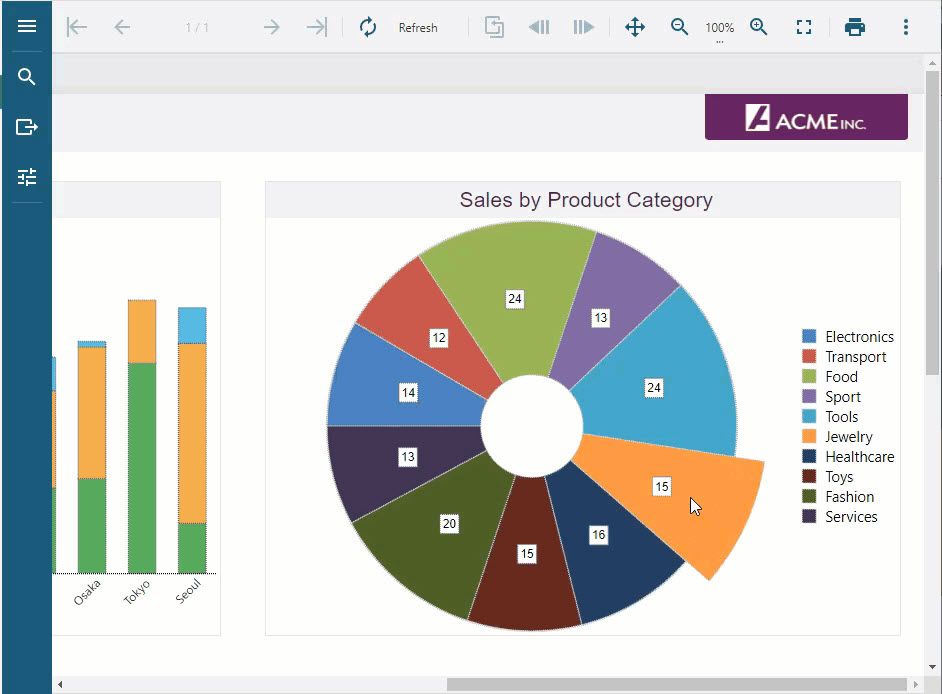Click the Fashion legend entry

click(x=838, y=496)
